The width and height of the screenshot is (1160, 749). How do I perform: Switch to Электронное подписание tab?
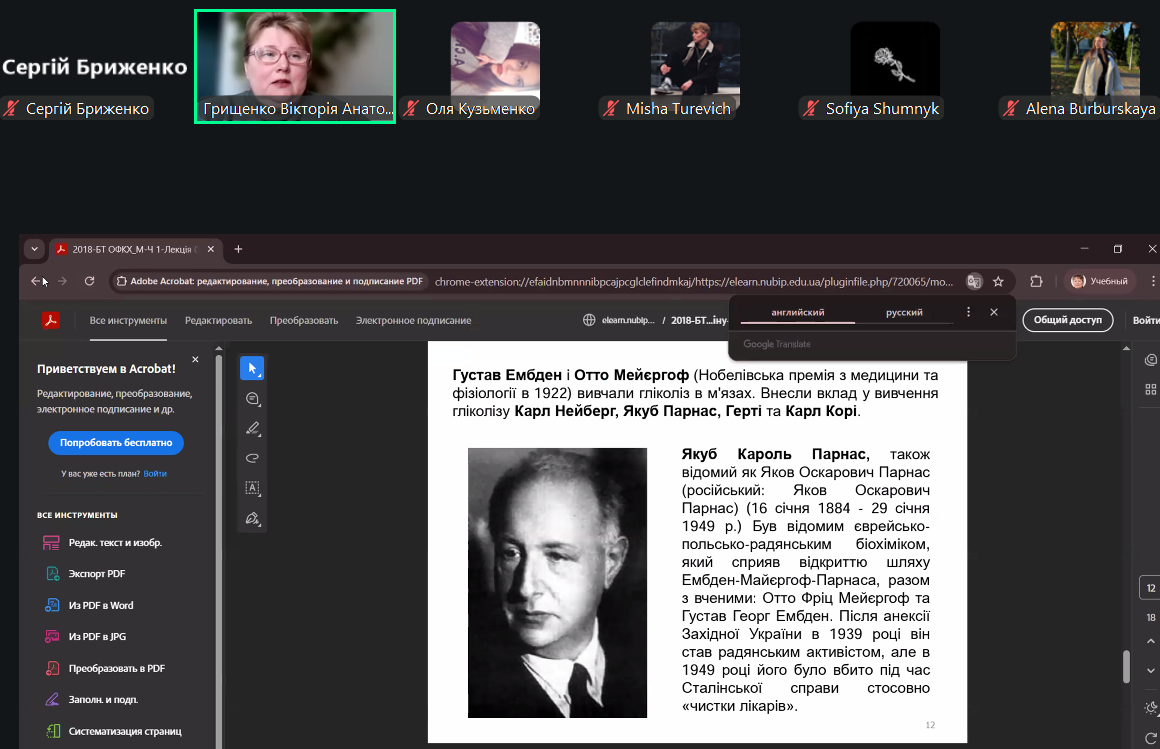(413, 321)
